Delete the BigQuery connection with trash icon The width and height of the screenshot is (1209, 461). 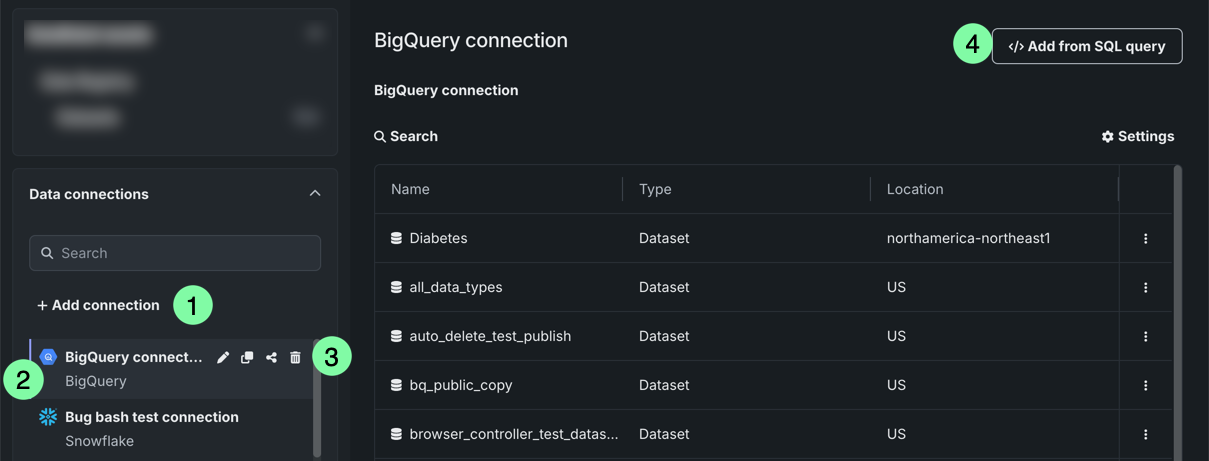pos(295,357)
